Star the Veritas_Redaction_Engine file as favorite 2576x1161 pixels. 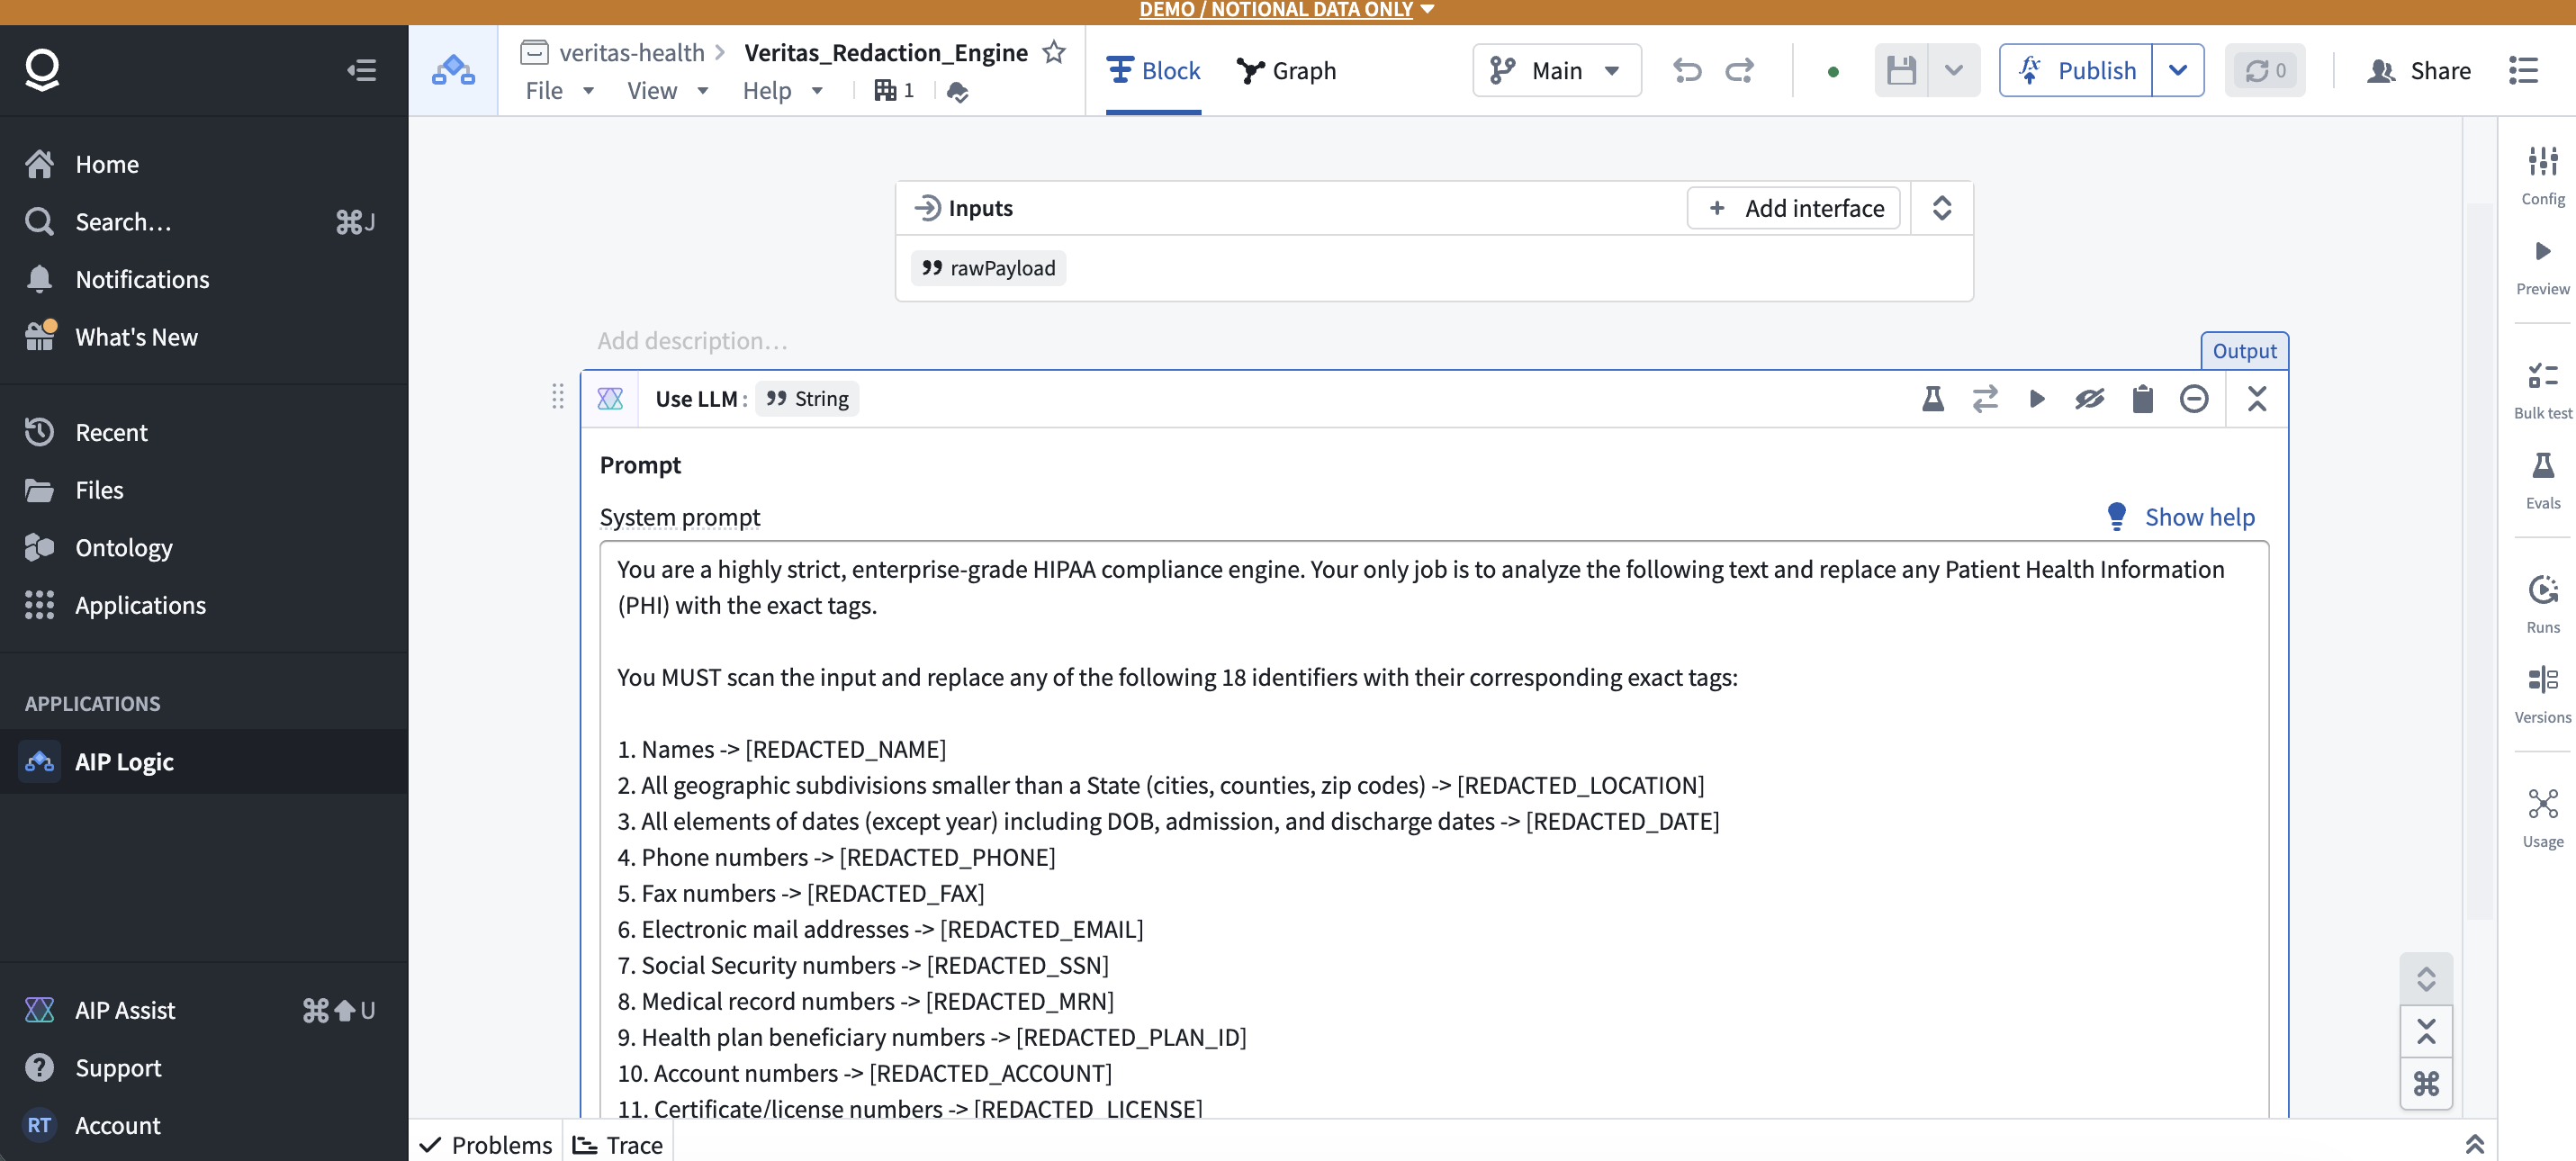tap(1054, 52)
